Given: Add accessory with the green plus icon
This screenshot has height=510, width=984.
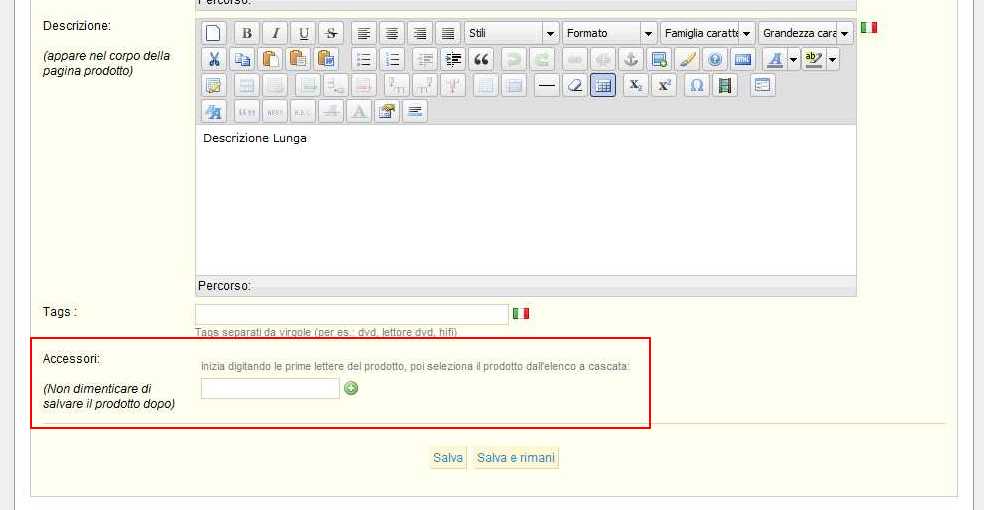Looking at the screenshot, I should 351,388.
